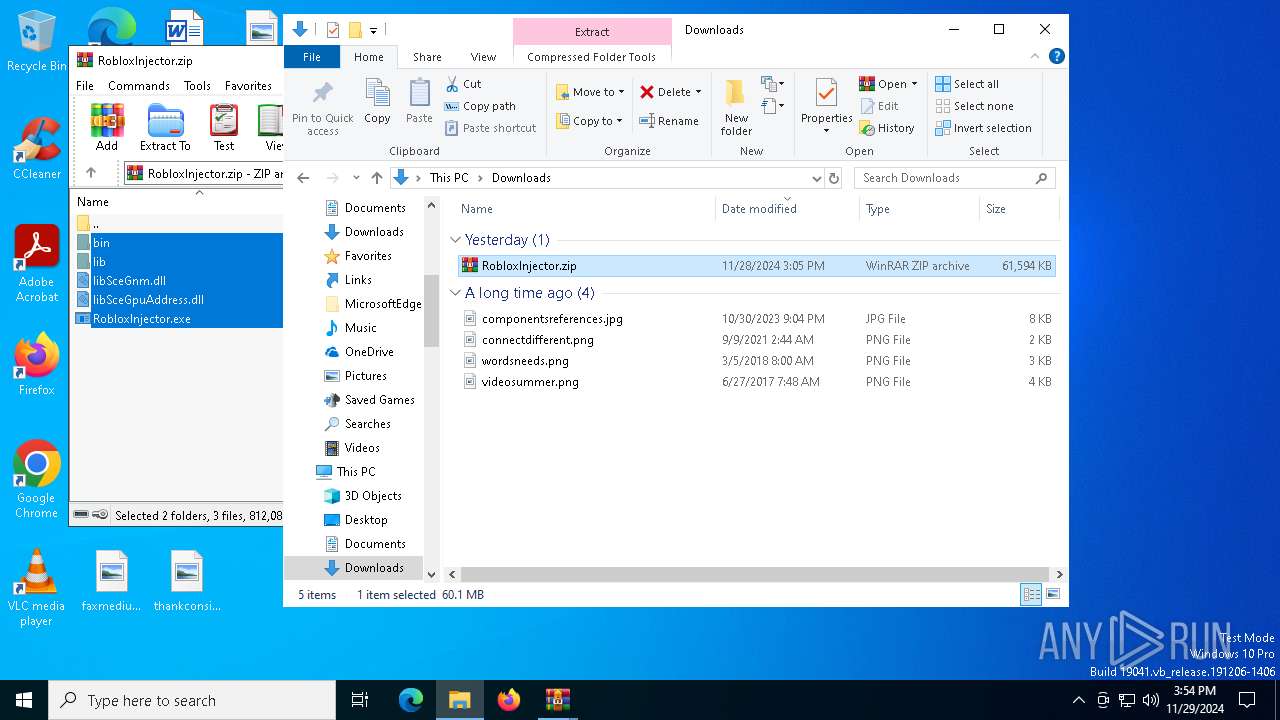
Task: Click Extract To in WinRAR toolbar
Action: pyautogui.click(x=165, y=127)
